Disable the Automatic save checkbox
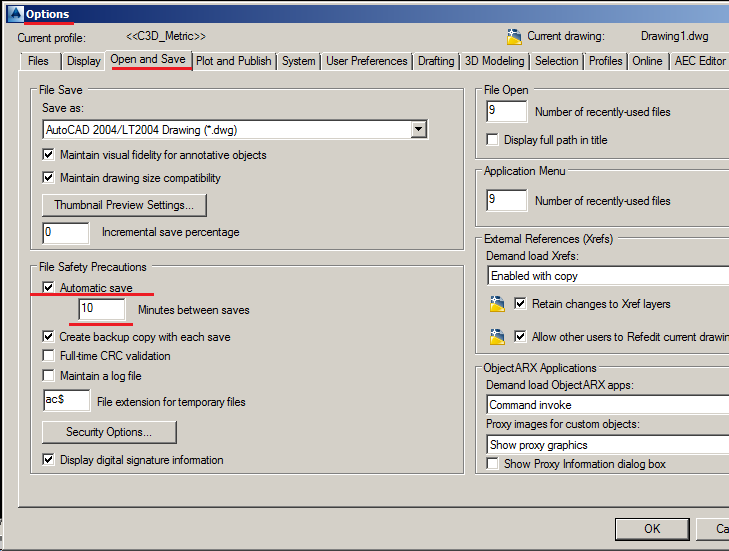The width and height of the screenshot is (729, 551). pyautogui.click(x=48, y=287)
